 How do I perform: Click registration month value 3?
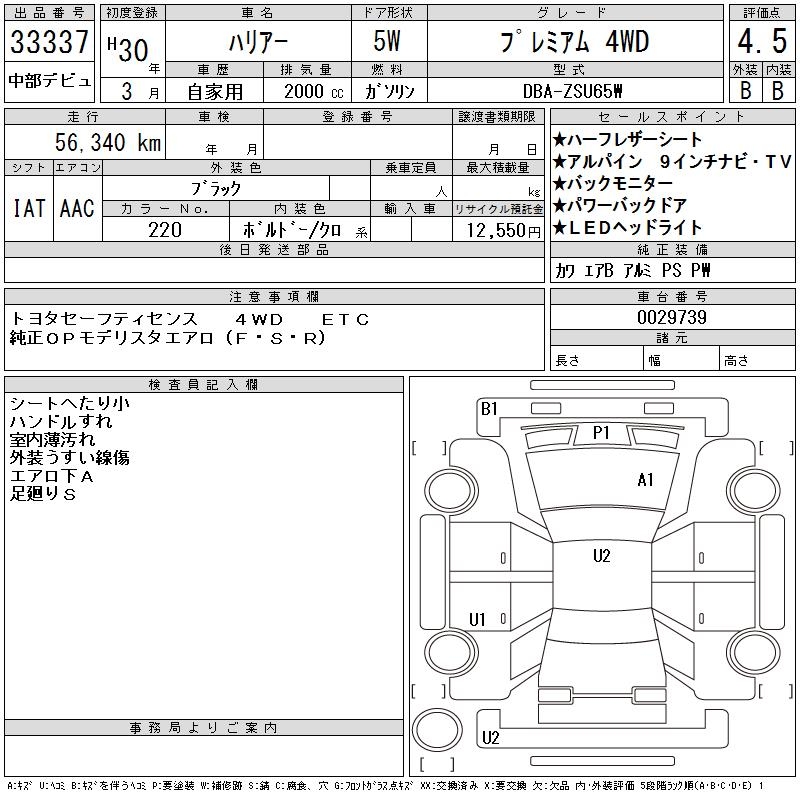(127, 91)
